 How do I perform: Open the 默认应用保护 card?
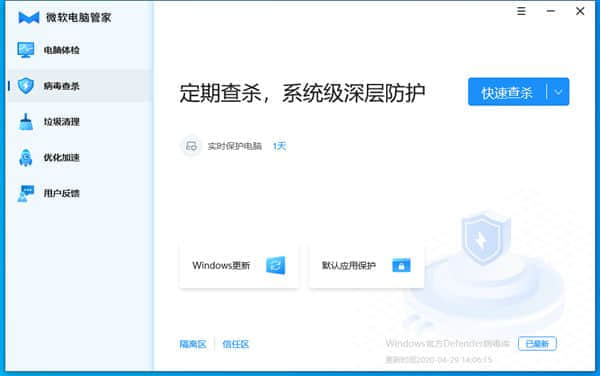[x=366, y=265]
